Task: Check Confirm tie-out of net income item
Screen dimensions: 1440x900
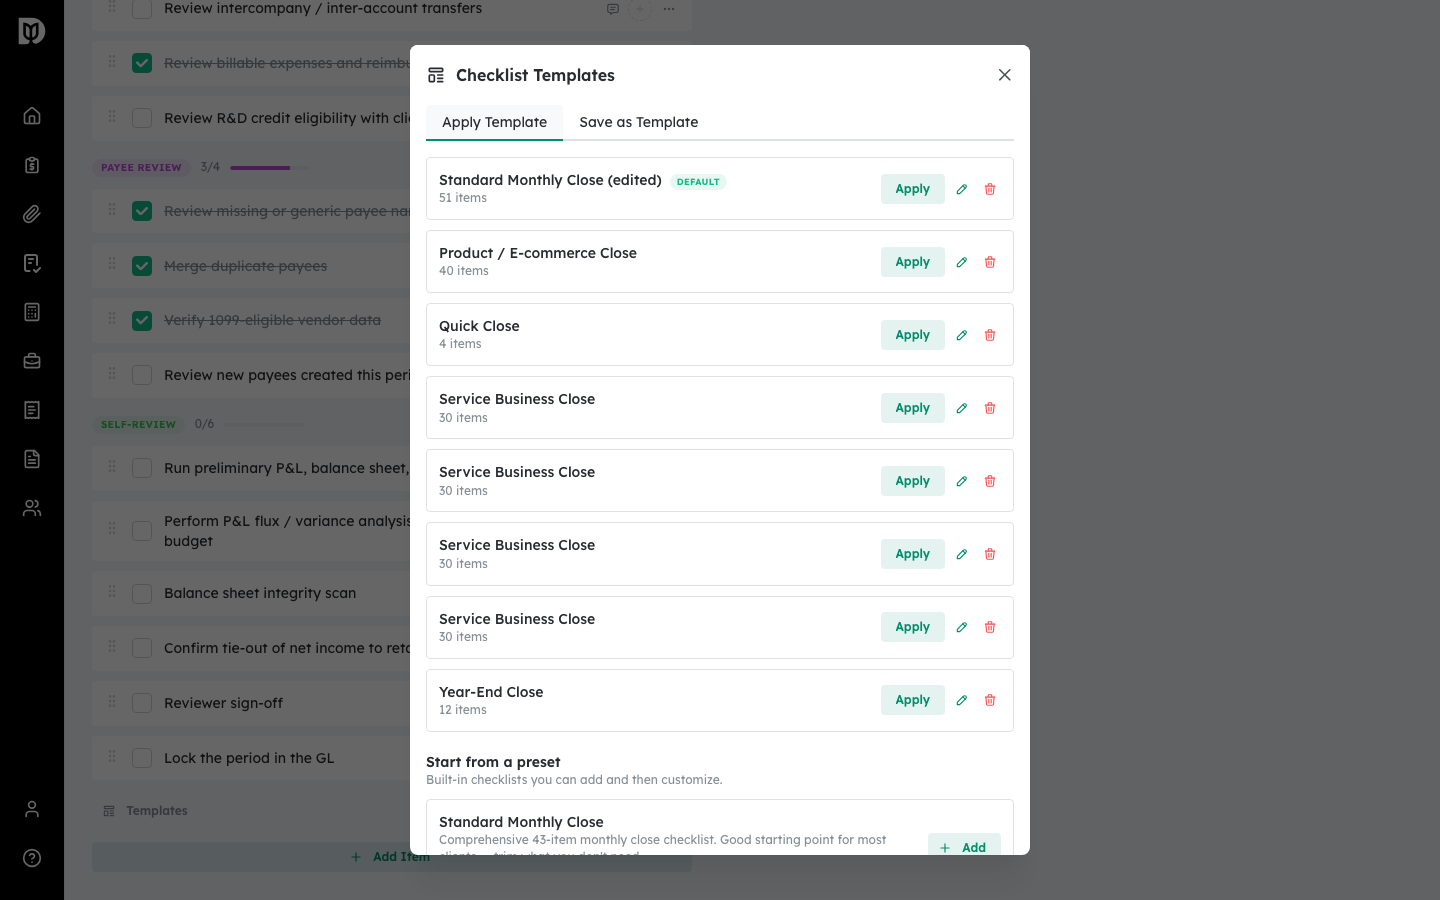Action: (142, 648)
